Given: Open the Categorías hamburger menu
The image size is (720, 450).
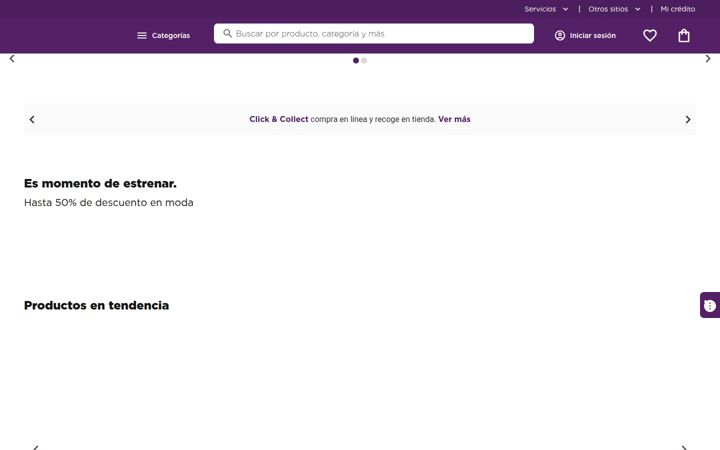Looking at the screenshot, I should pos(163,35).
